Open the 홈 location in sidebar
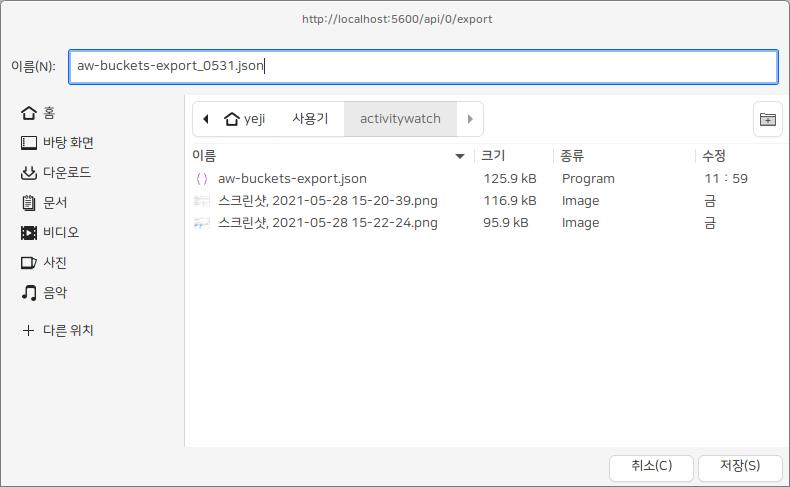 [40, 113]
